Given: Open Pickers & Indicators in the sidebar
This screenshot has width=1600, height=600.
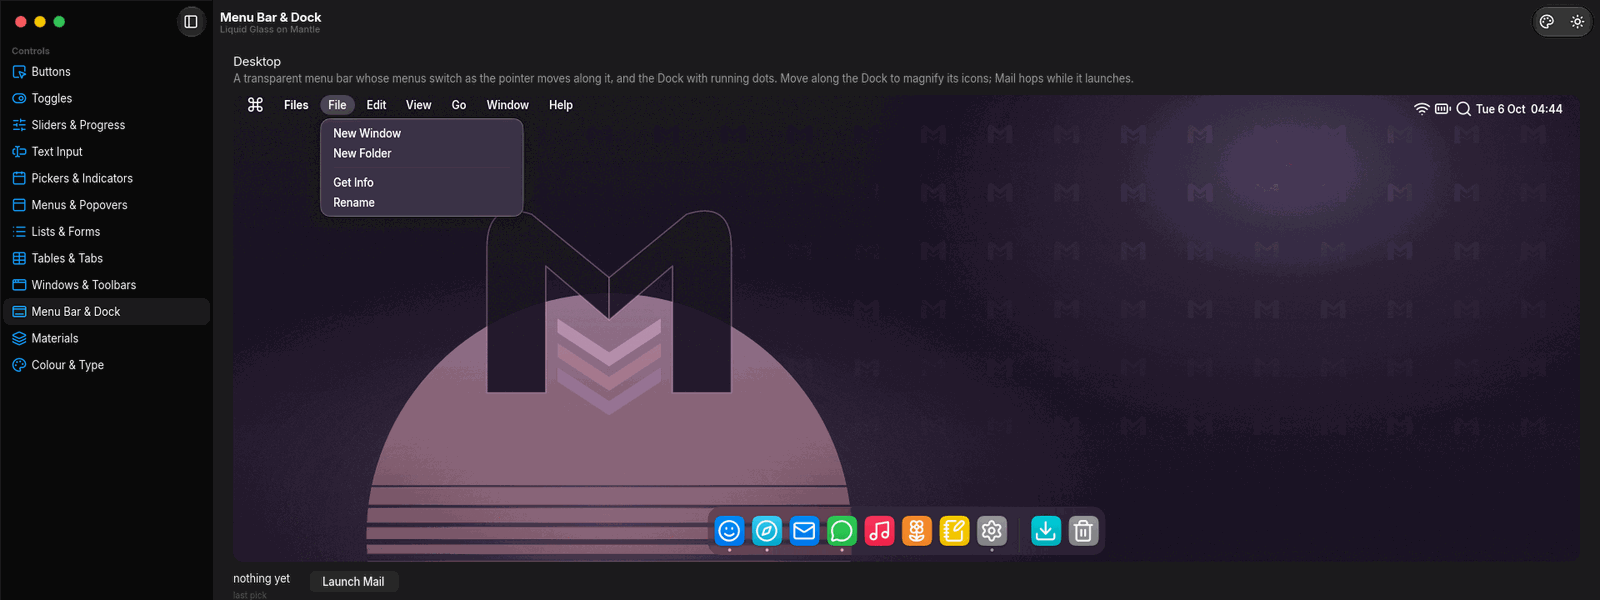Looking at the screenshot, I should (x=106, y=178).
